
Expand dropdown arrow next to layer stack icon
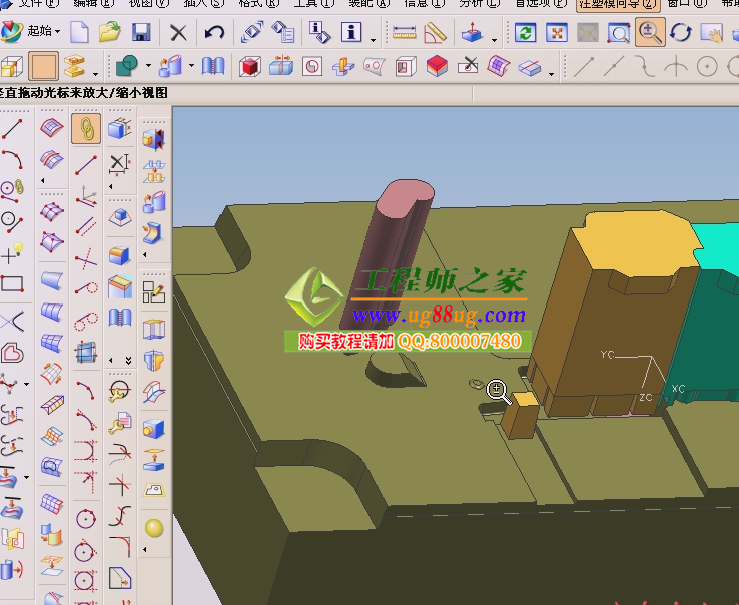[x=96, y=73]
